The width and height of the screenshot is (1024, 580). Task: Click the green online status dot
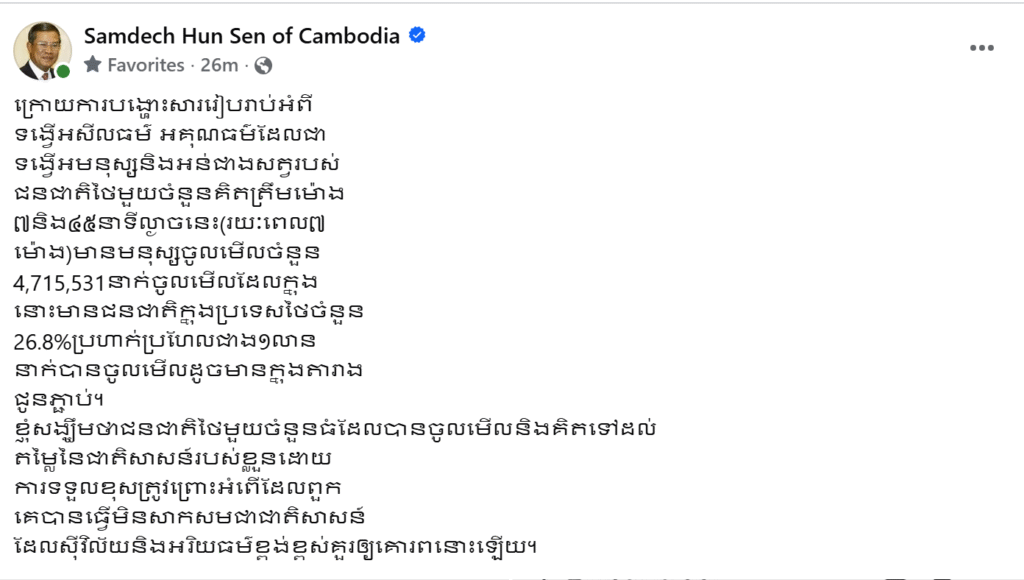tap(64, 72)
